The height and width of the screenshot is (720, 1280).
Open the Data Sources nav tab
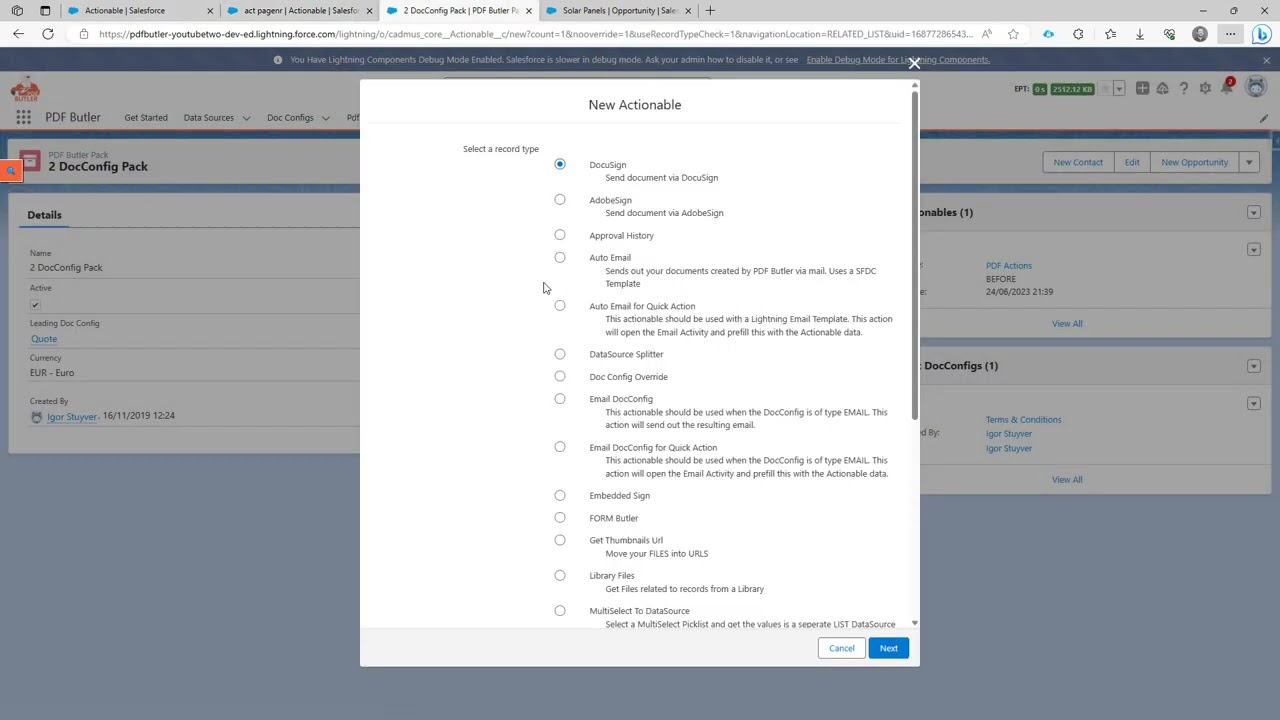(208, 118)
